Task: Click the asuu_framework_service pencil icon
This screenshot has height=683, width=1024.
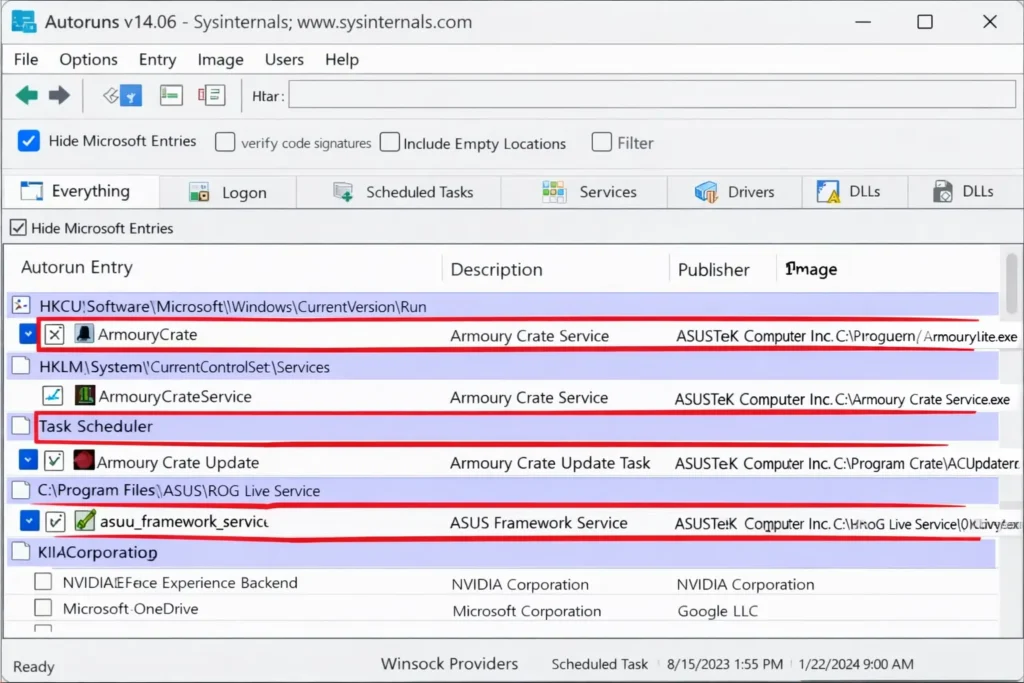Action: [85, 521]
